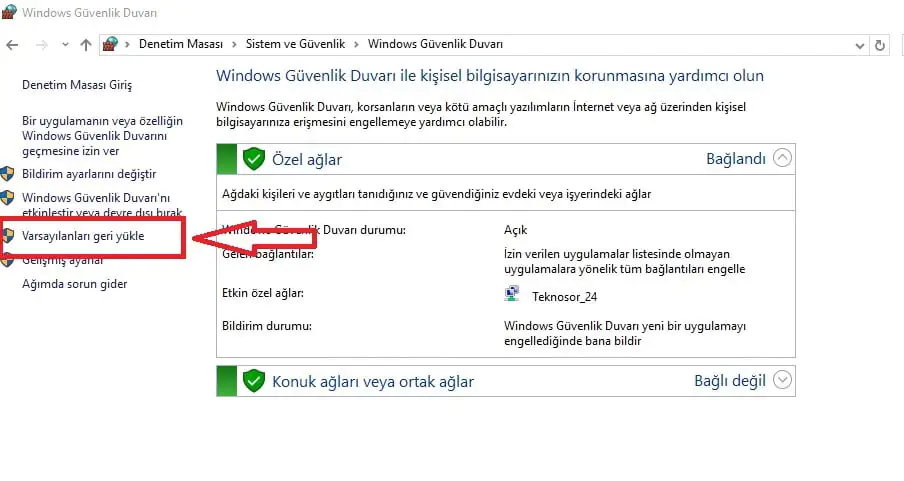Screen dimensions: 904x481
Task: Click the Control Panel icon in address bar
Action: click(110, 44)
